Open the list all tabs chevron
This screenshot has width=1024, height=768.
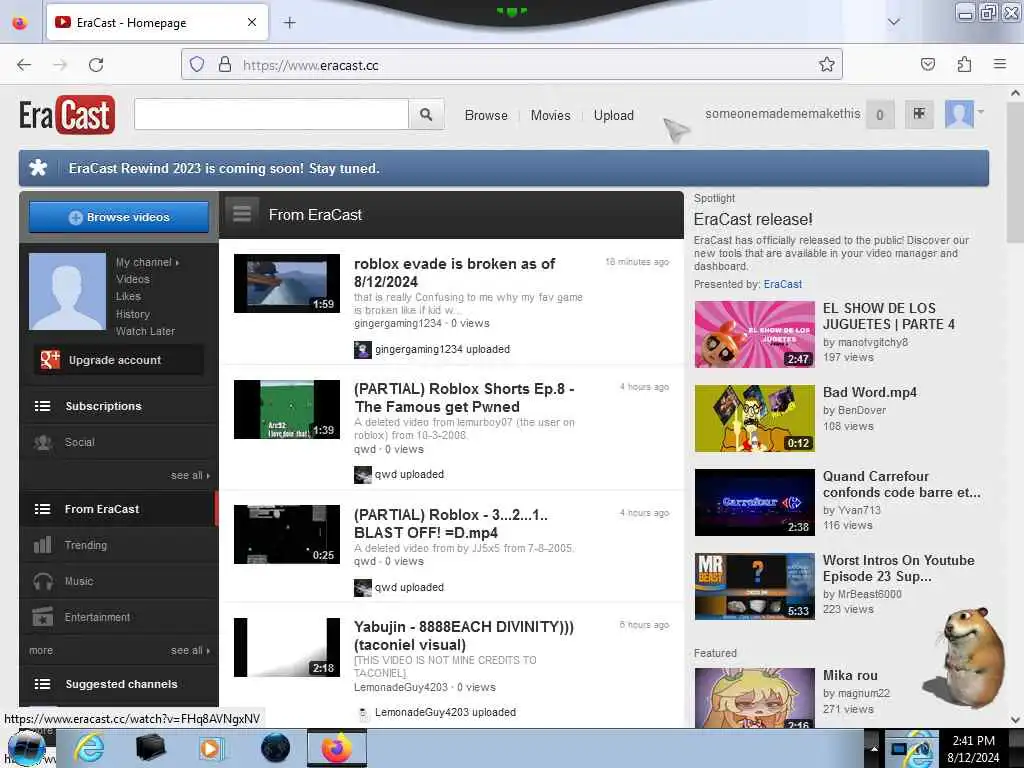(893, 22)
